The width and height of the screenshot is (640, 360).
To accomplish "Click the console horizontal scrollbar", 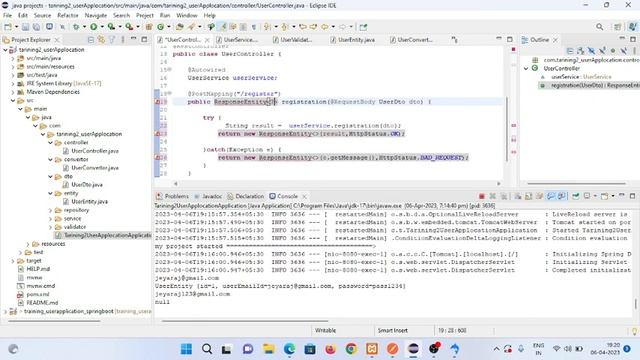I will (x=245, y=321).
